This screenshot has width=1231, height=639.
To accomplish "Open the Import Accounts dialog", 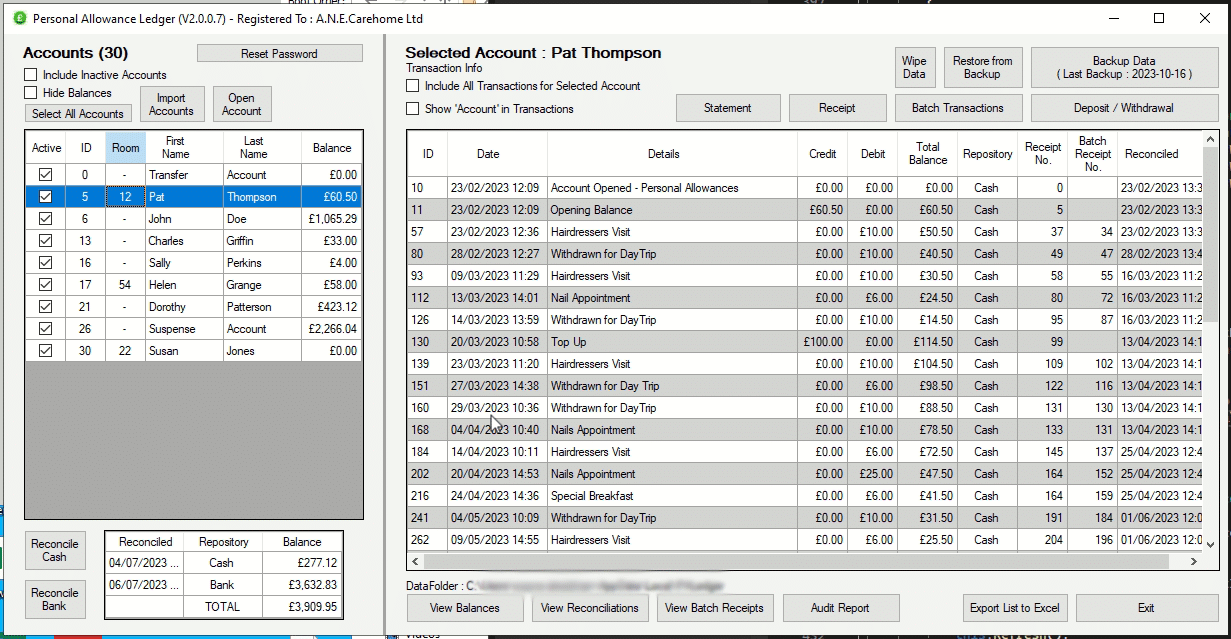I will pyautogui.click(x=171, y=105).
